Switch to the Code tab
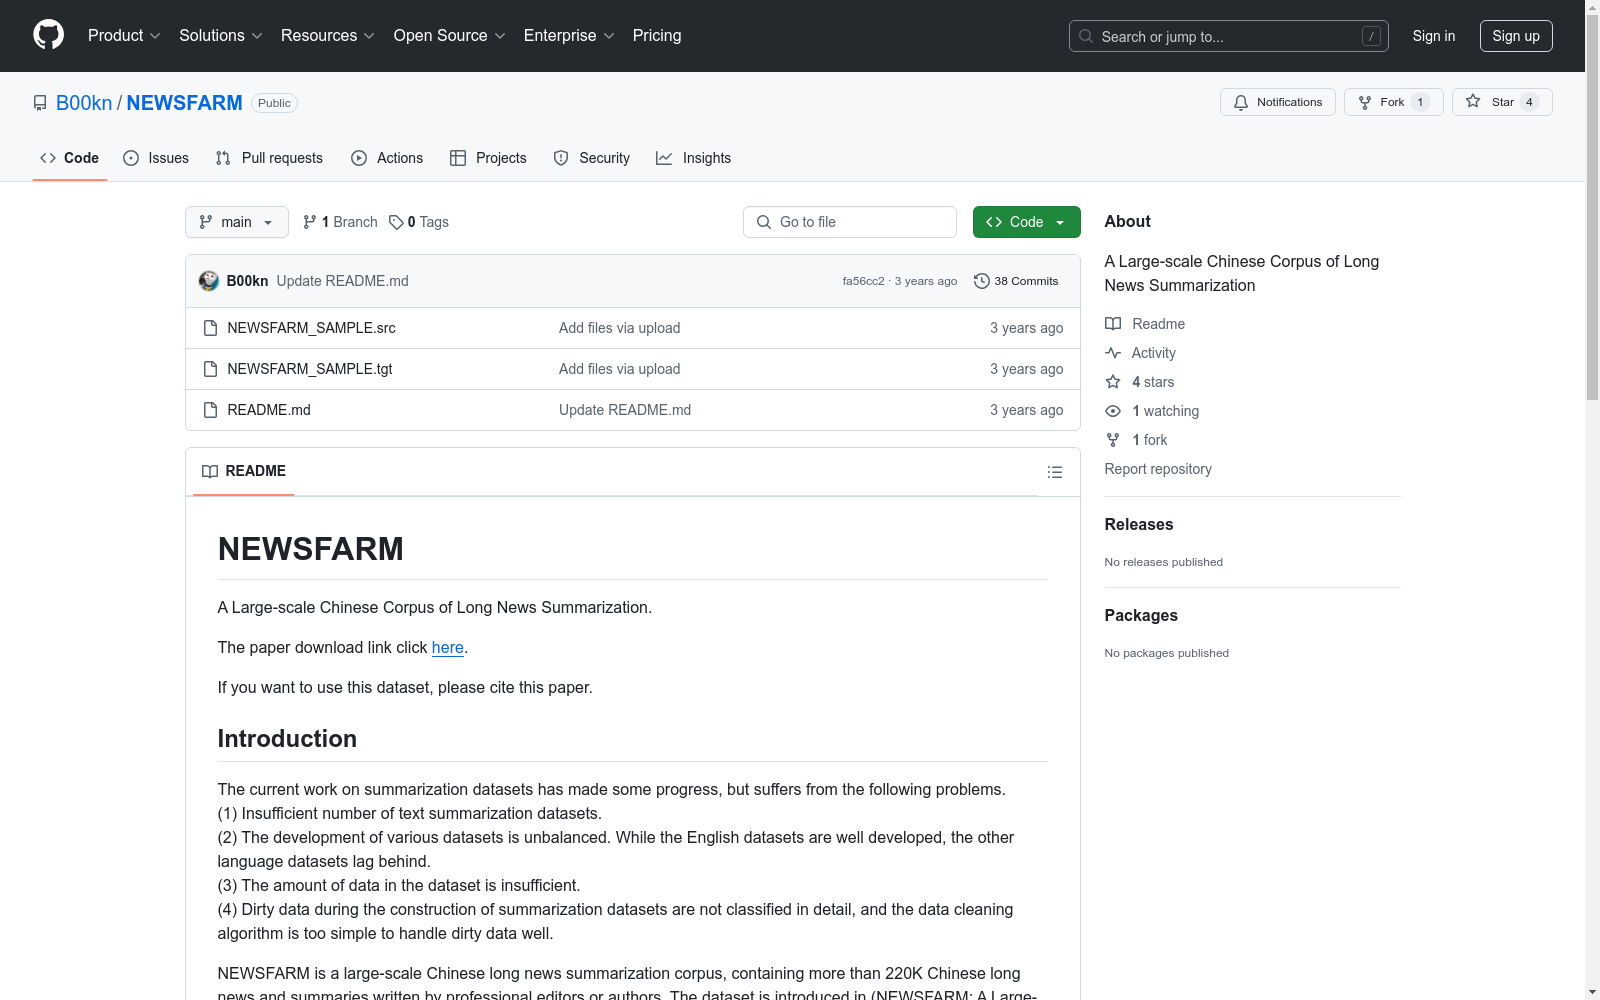Image resolution: width=1600 pixels, height=1000 pixels. (69, 158)
